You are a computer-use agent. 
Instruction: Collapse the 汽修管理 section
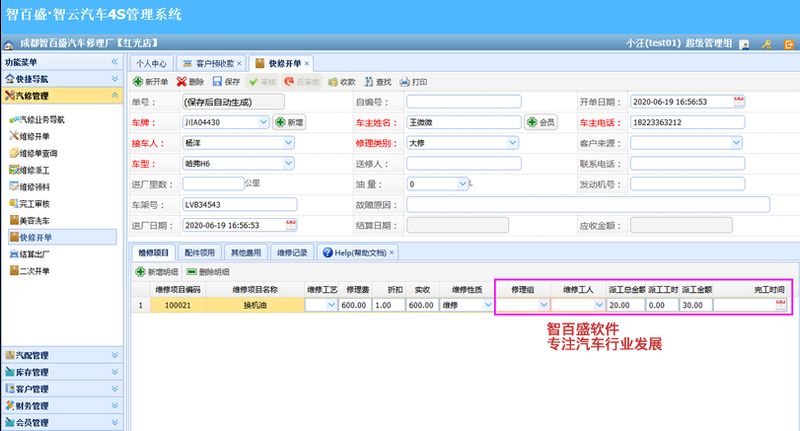[115, 95]
